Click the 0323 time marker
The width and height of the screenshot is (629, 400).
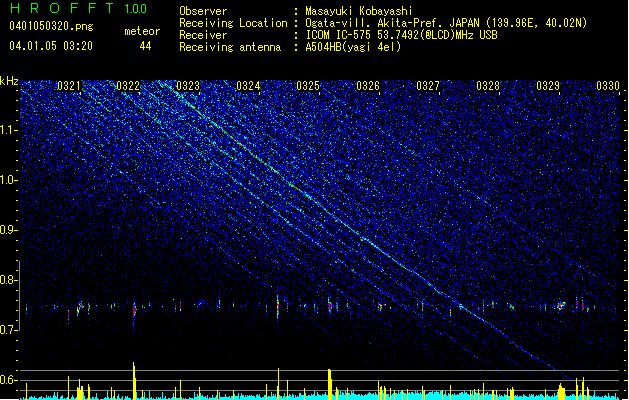[188, 86]
